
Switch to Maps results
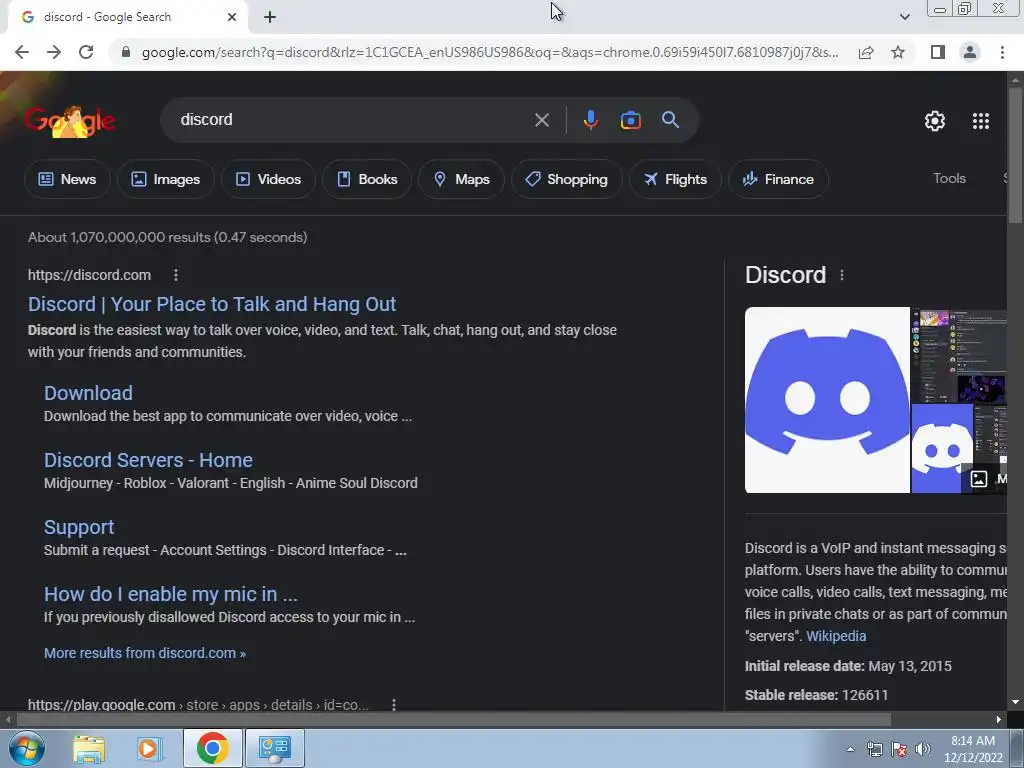click(x=461, y=179)
